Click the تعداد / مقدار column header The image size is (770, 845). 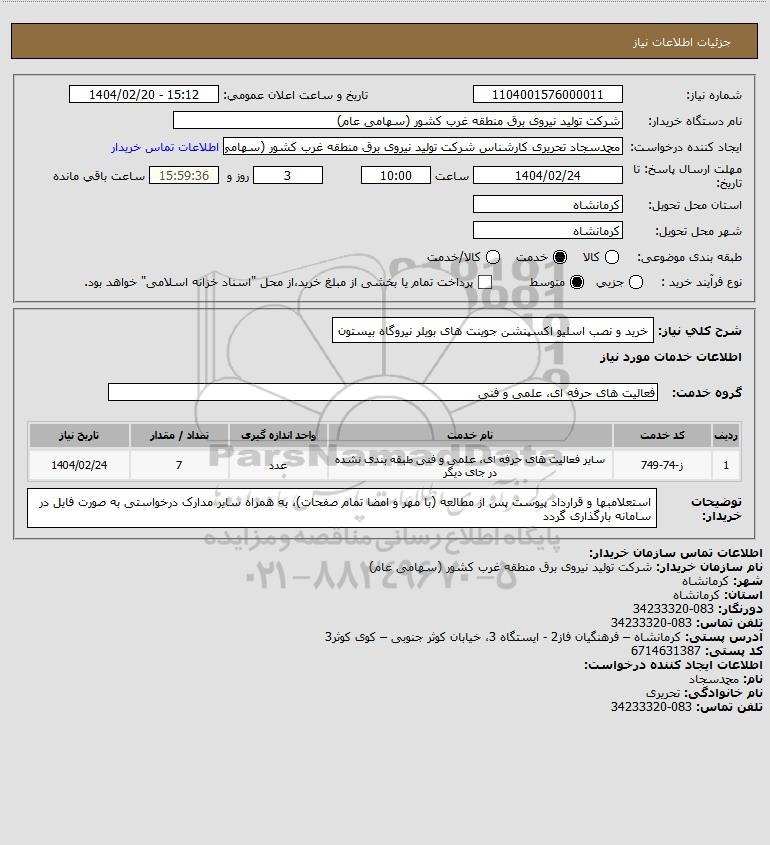[179, 435]
